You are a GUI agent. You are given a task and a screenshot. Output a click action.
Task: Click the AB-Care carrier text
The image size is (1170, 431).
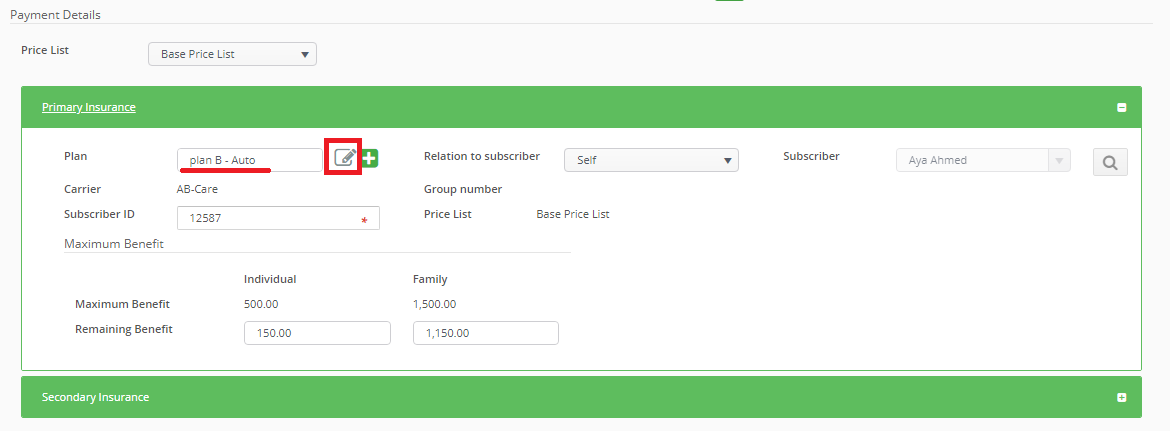coord(197,189)
